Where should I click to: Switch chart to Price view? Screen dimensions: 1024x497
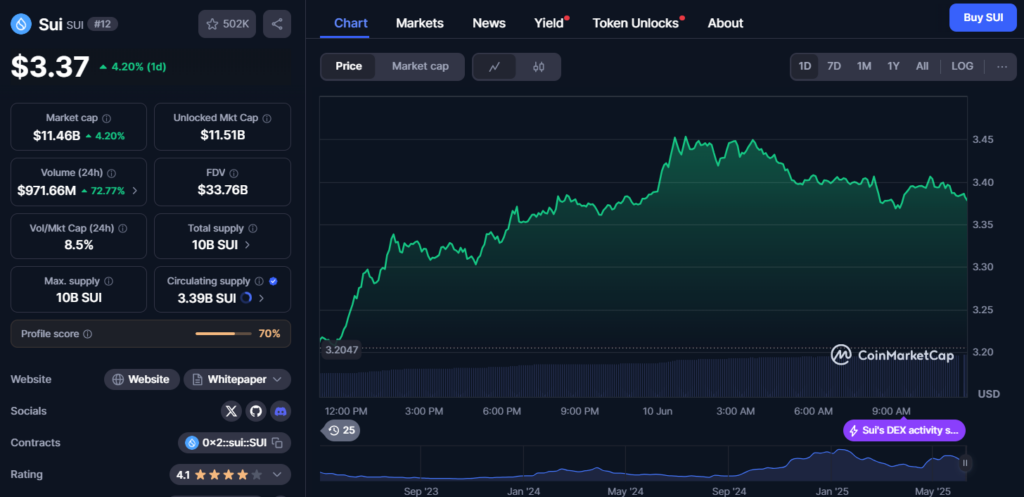[348, 67]
